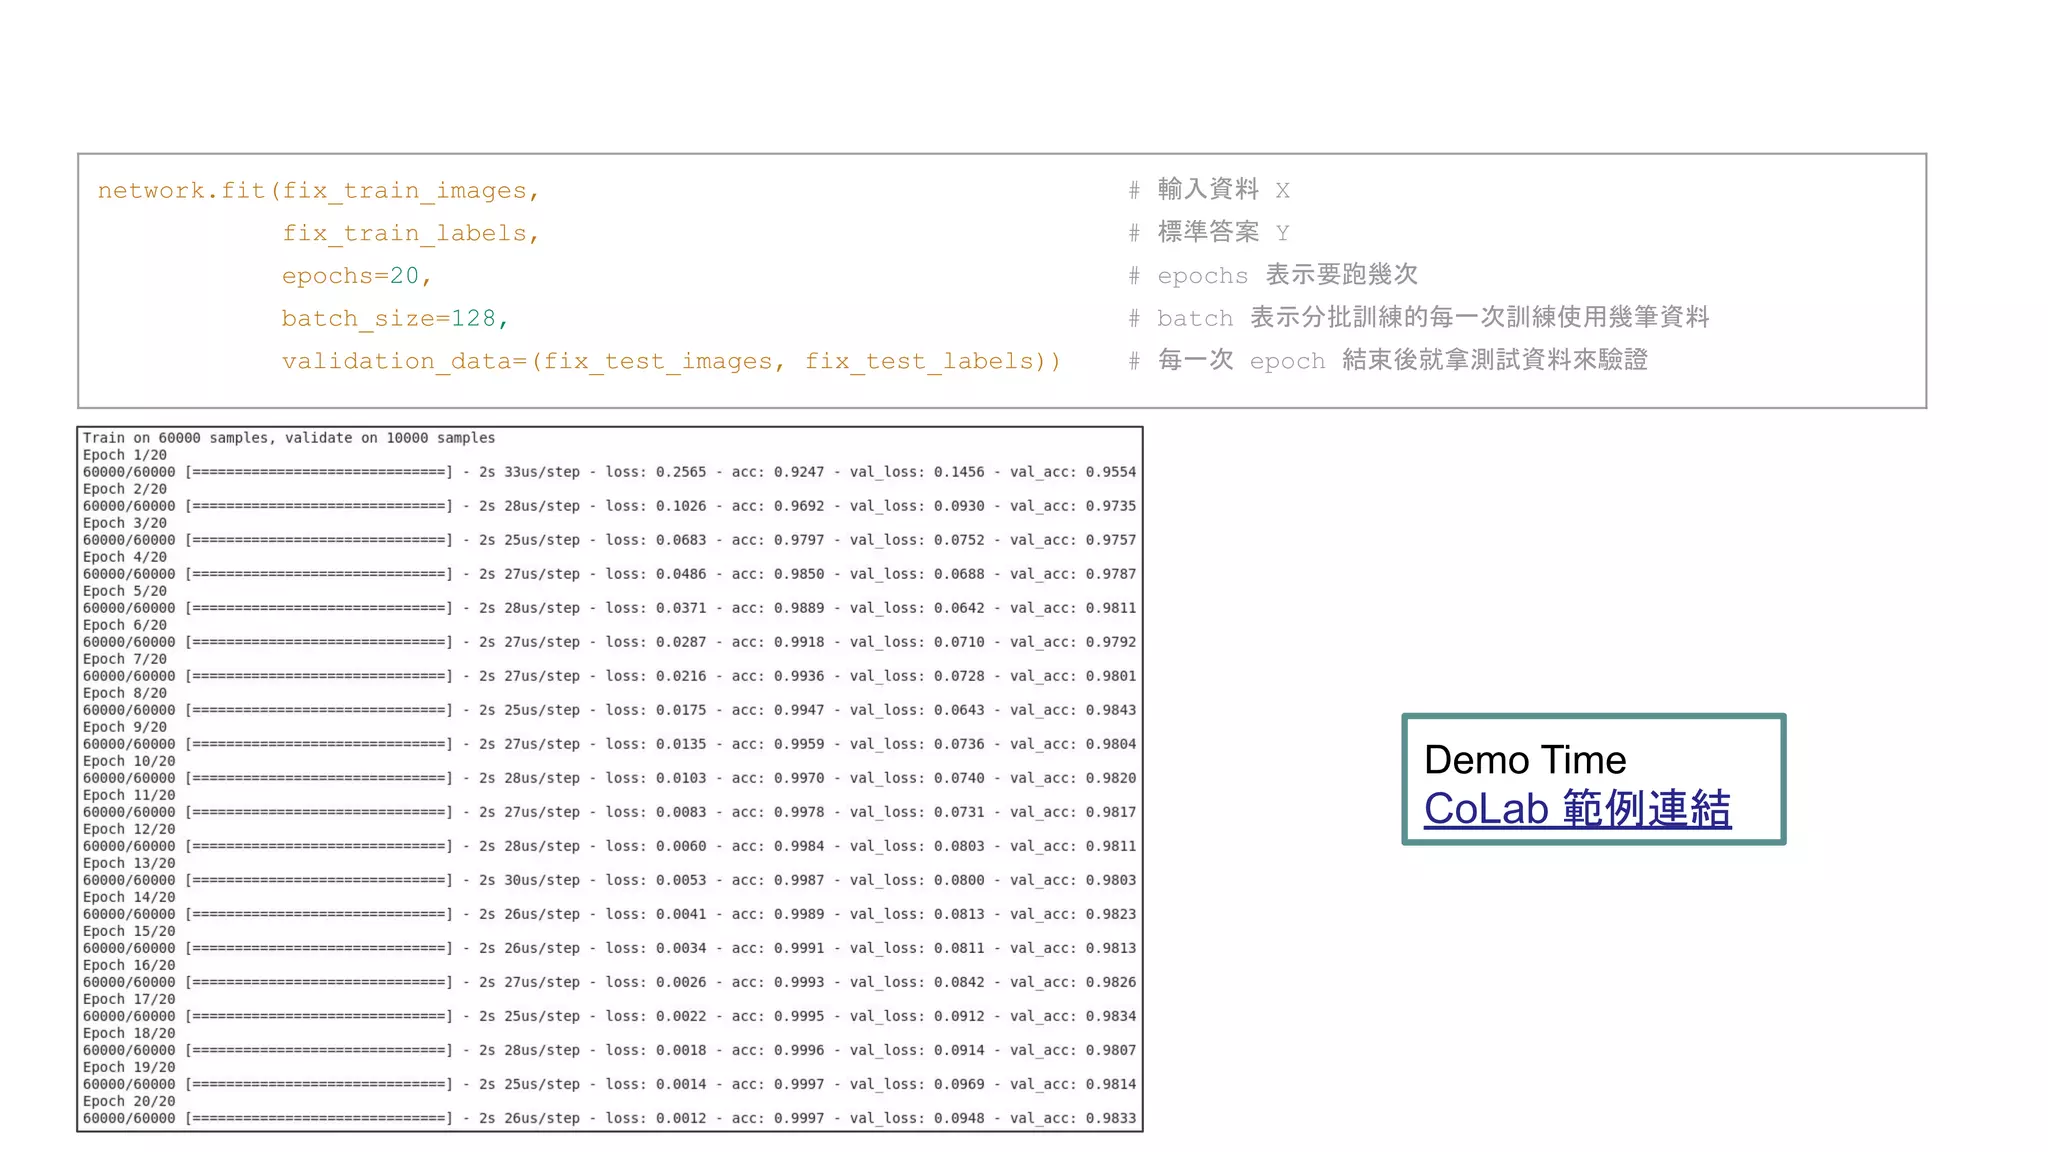Click final val_acc value 0.9833
2048x1152 pixels.
tap(1111, 1118)
